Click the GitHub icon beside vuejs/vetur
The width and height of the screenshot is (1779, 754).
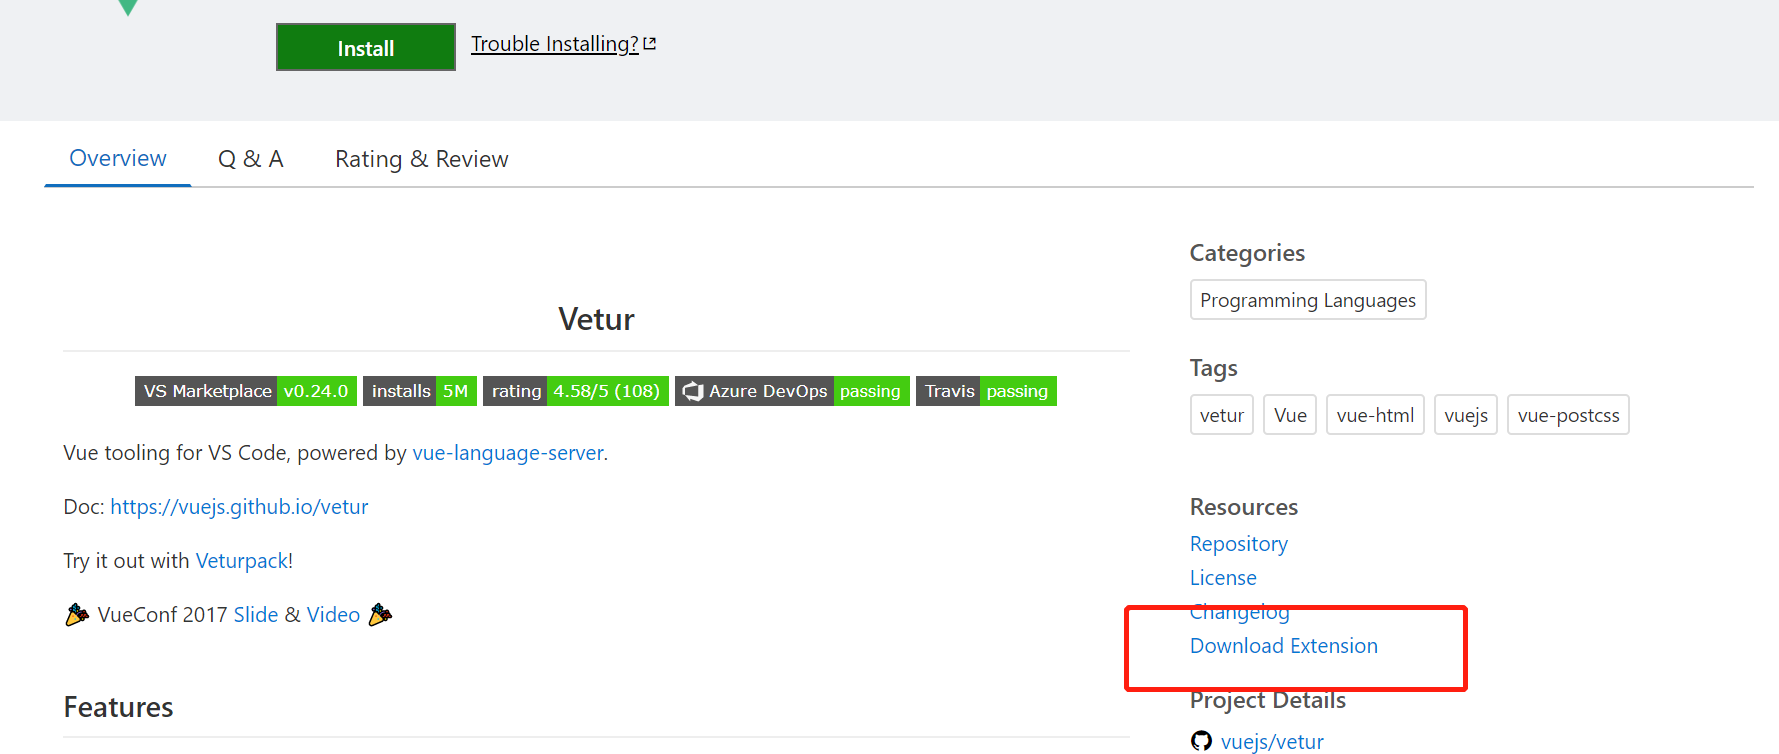pyautogui.click(x=1201, y=741)
